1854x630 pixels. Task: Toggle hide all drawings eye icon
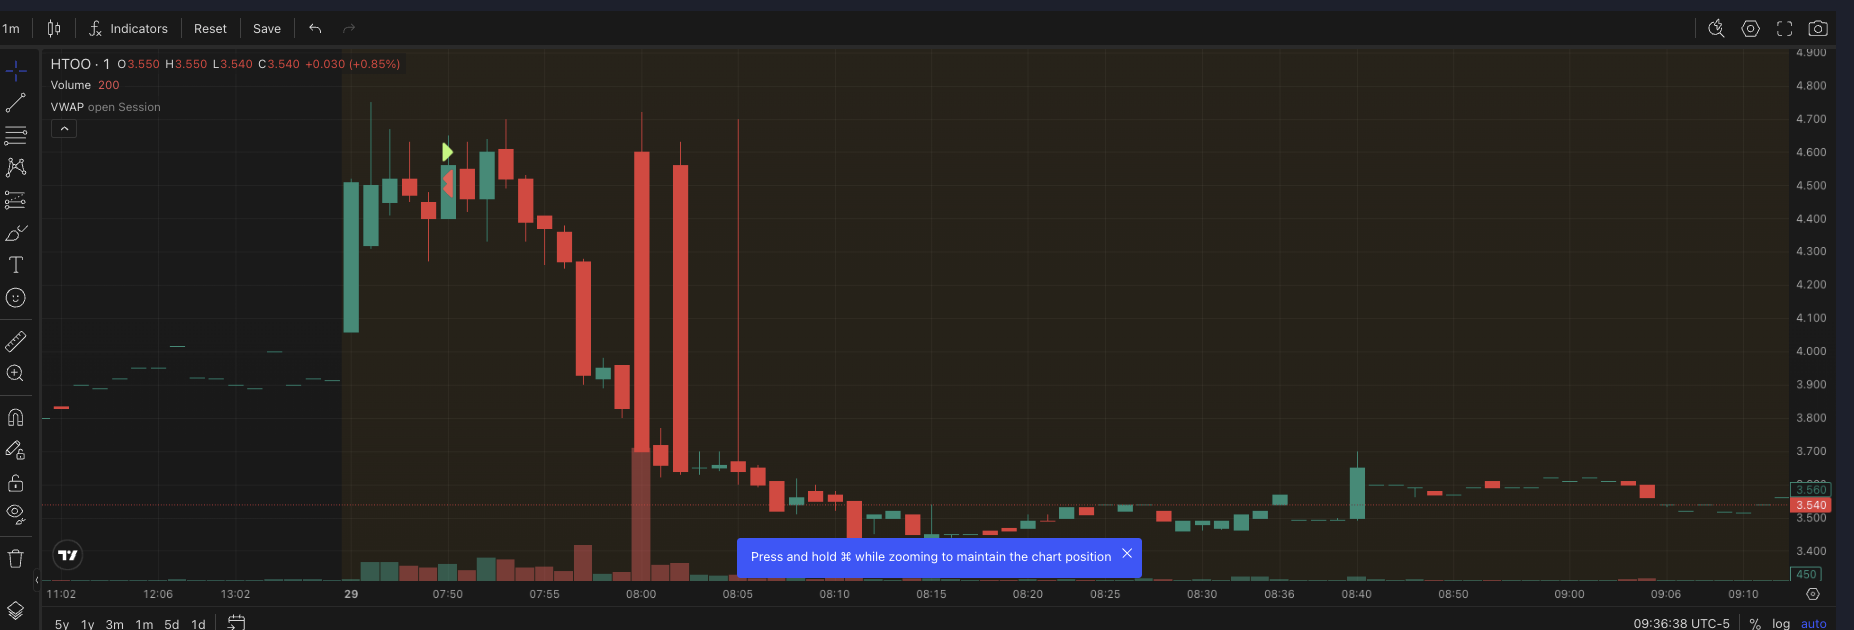[x=16, y=515]
